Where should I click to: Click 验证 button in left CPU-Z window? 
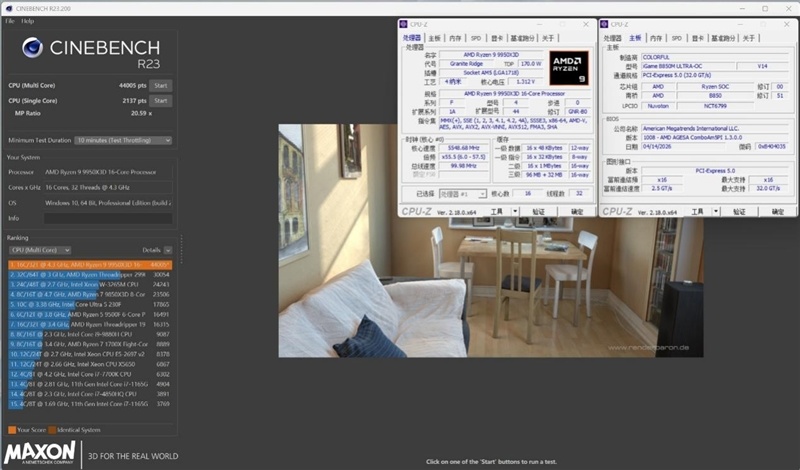(x=538, y=211)
